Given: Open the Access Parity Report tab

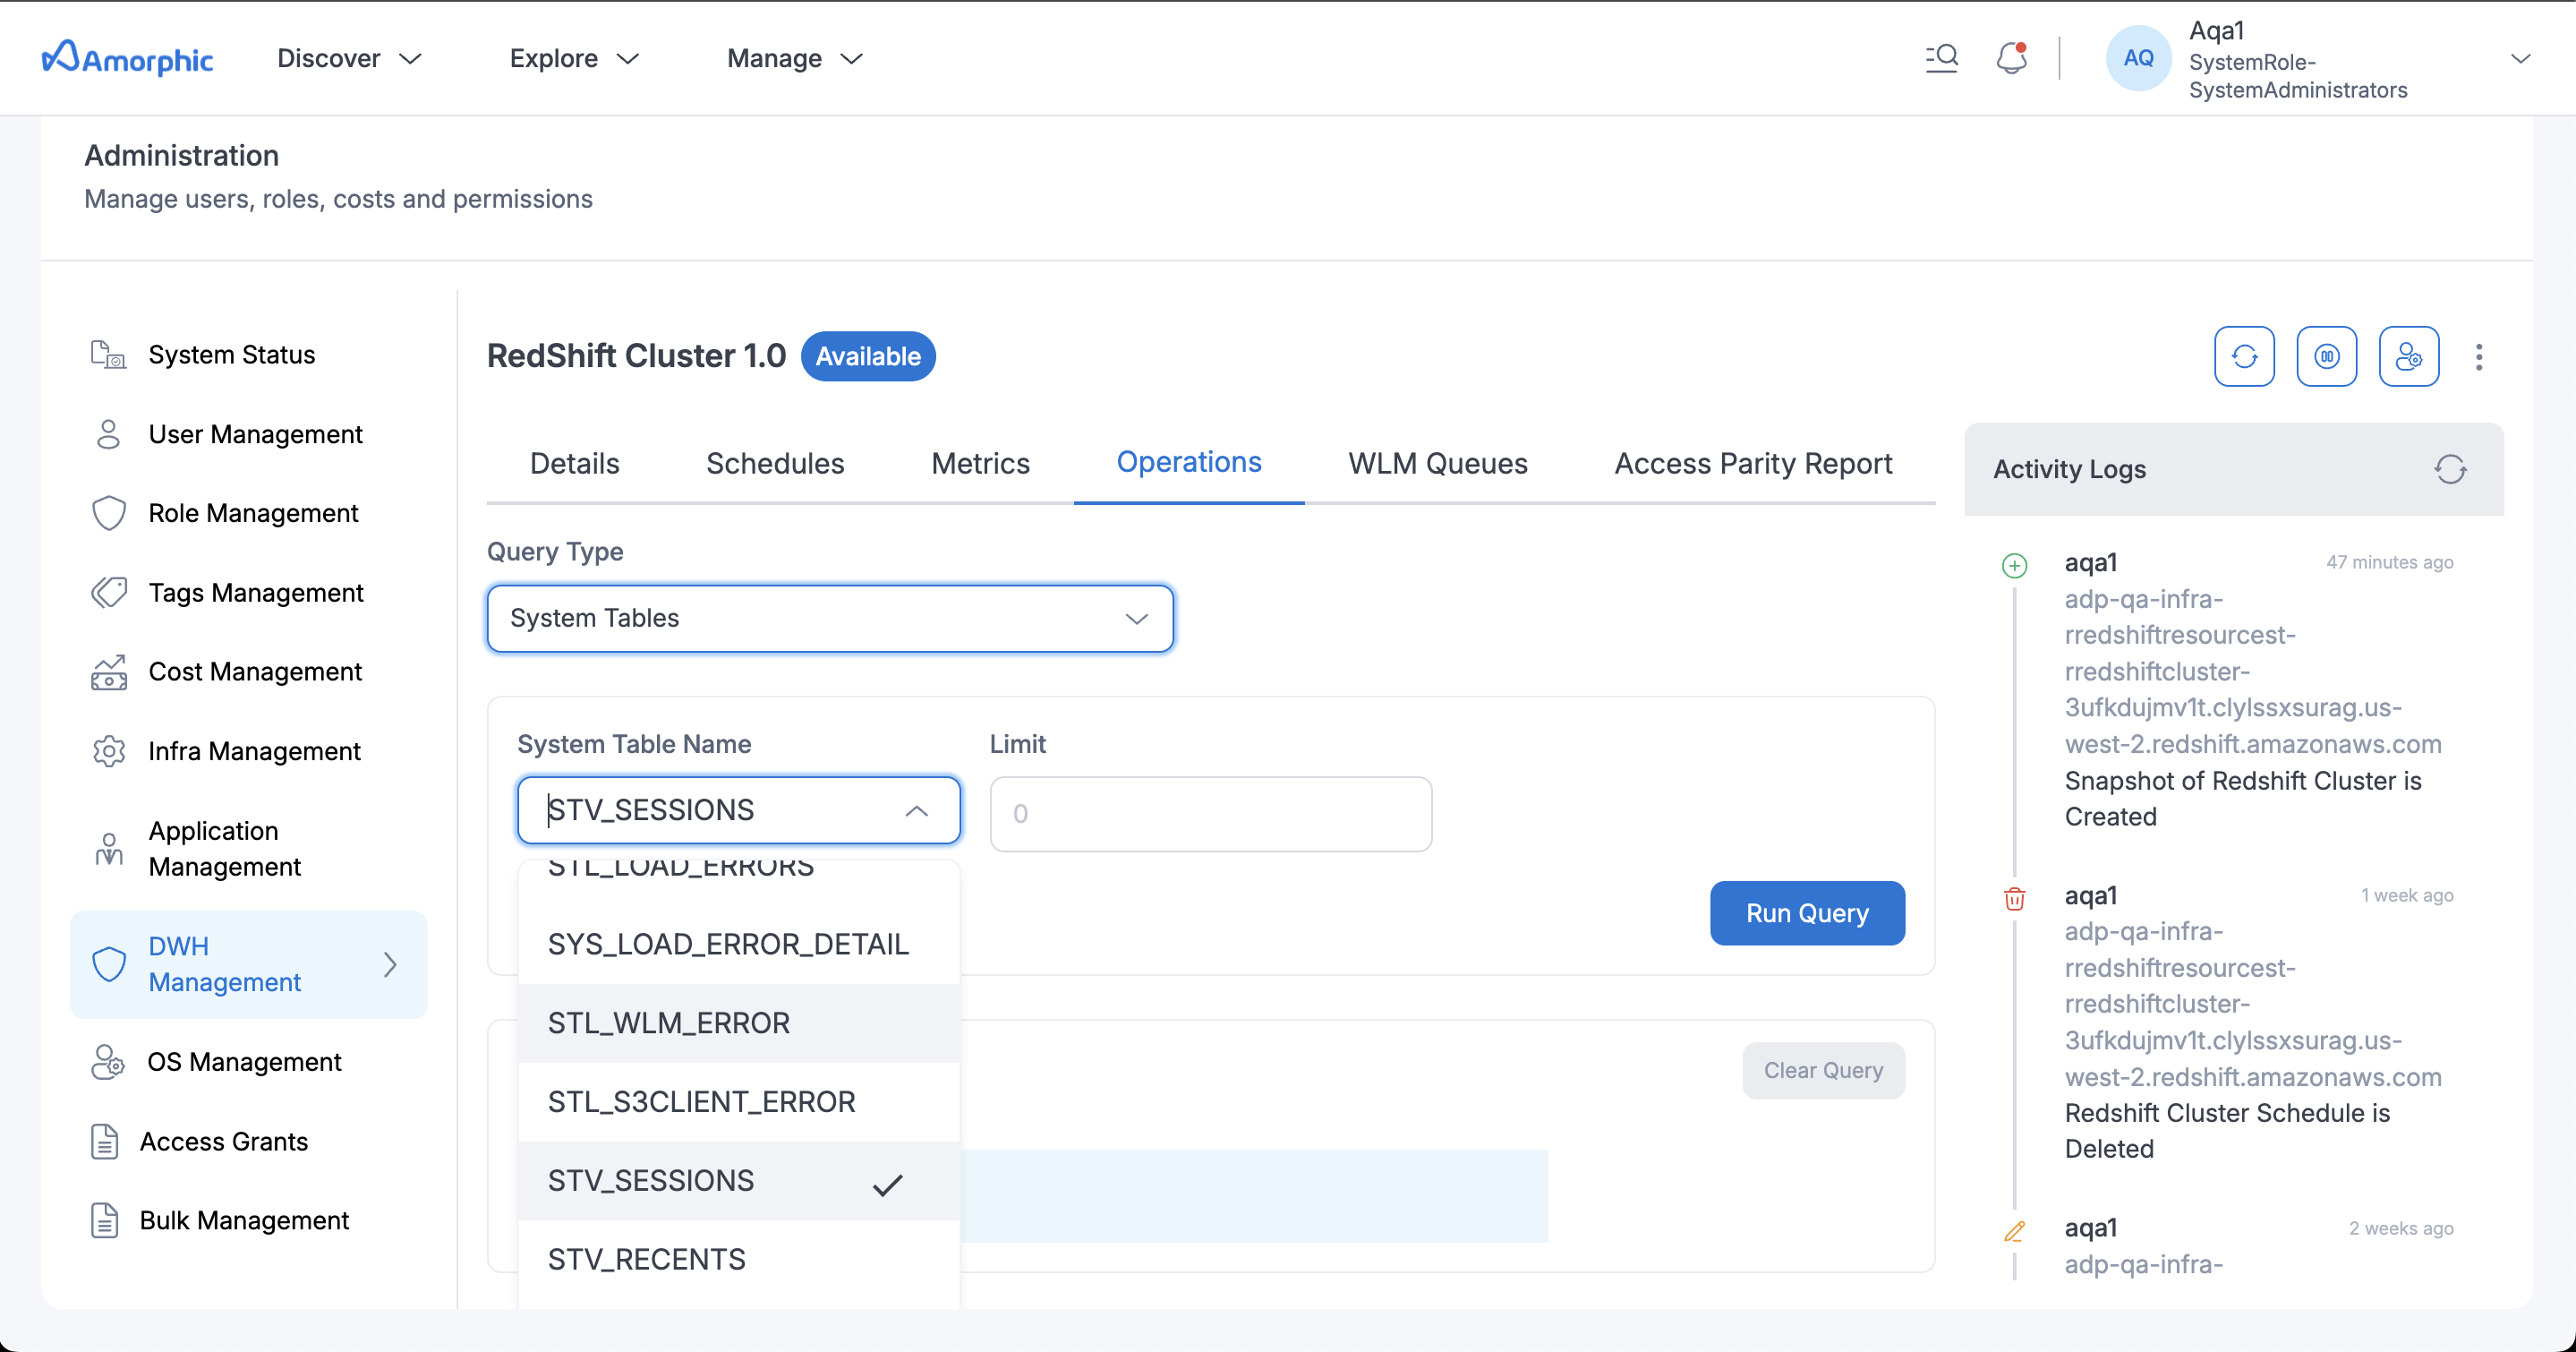Looking at the screenshot, I should tap(1753, 463).
